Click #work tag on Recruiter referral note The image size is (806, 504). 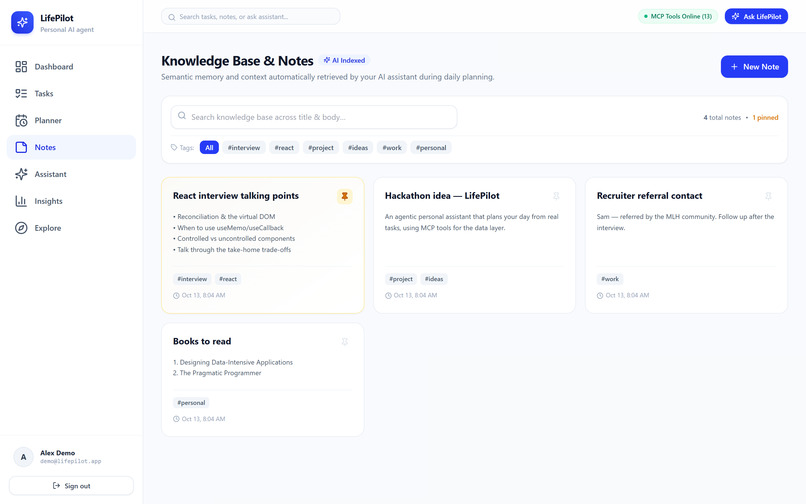click(x=610, y=279)
